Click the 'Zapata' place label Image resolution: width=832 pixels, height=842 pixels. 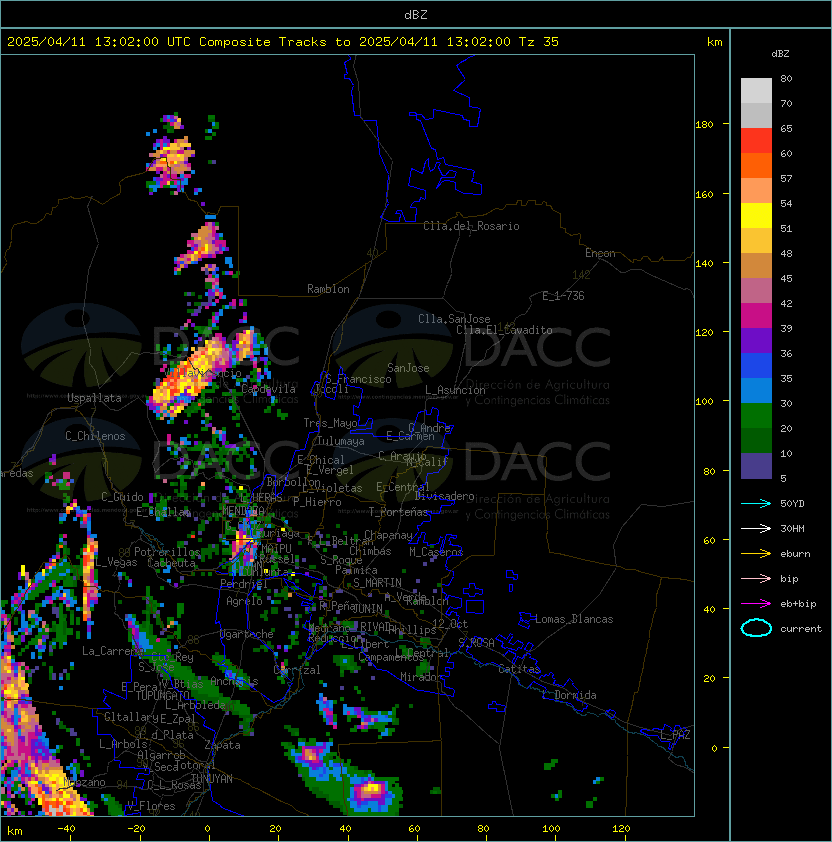click(222, 745)
